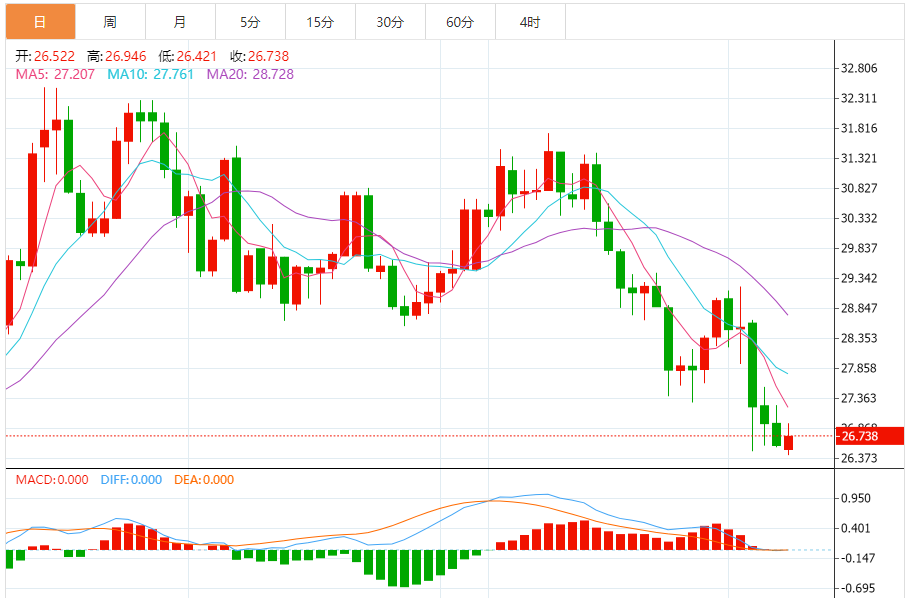Click the -0.147 MACD axis label
The image size is (912, 598).
857,558
